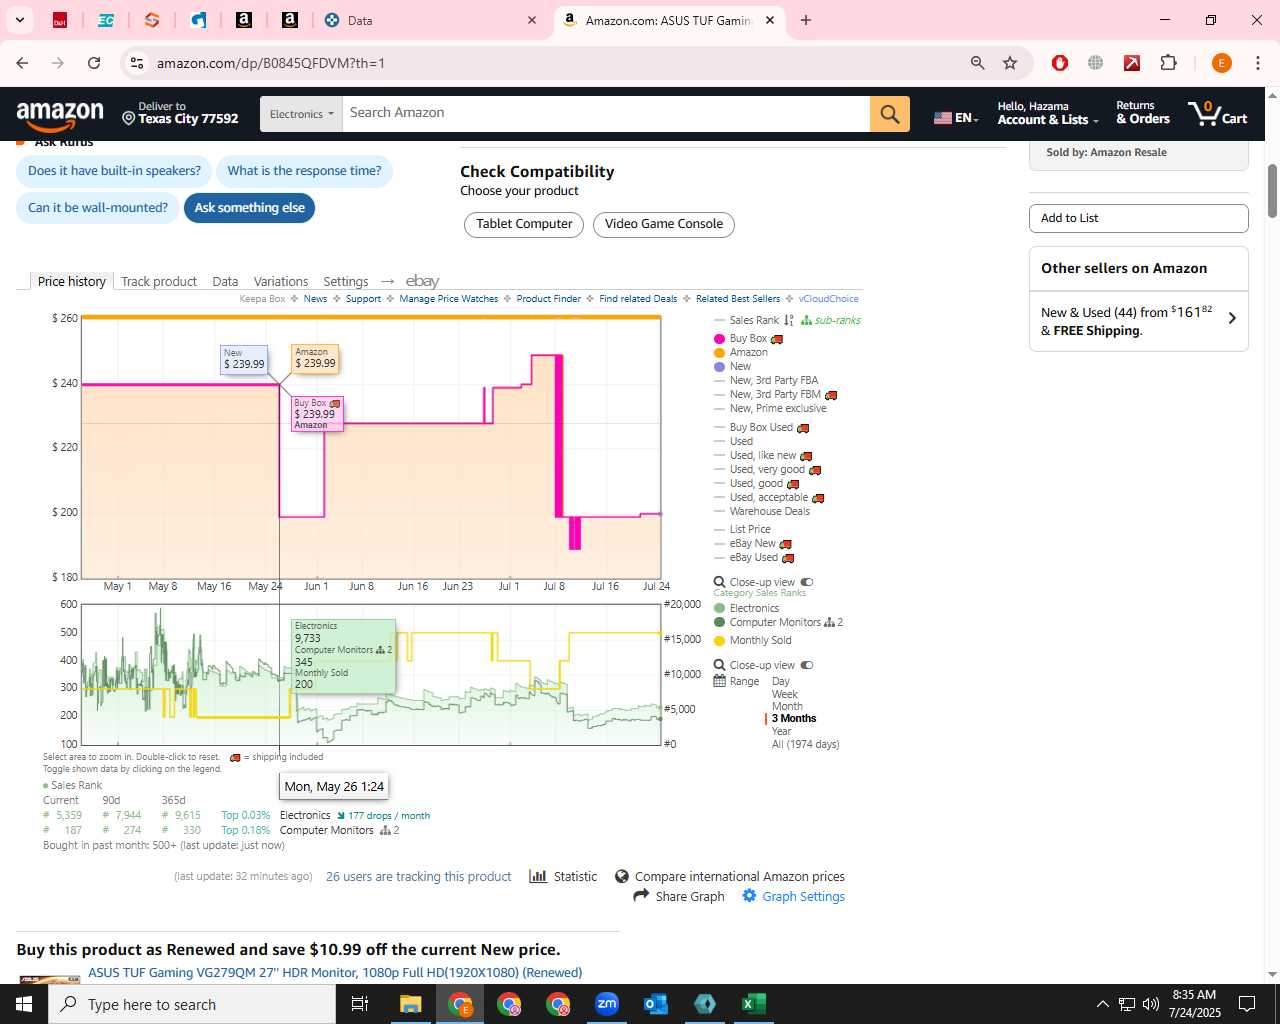Toggle the upper Close-up view switch
The height and width of the screenshot is (1024, 1280).
(x=807, y=582)
